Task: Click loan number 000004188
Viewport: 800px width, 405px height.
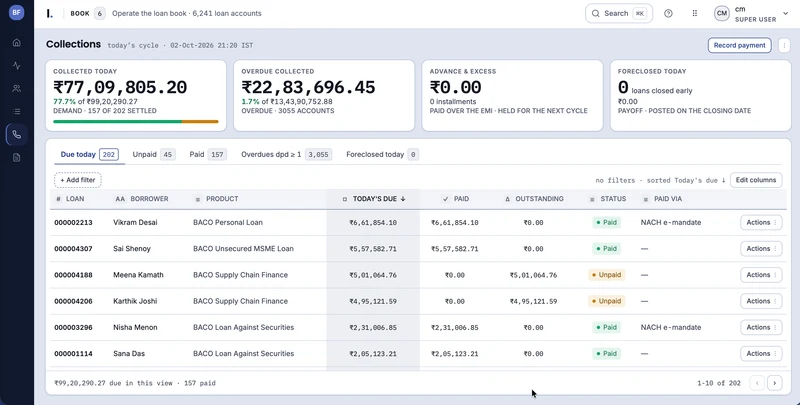Action: (x=73, y=275)
